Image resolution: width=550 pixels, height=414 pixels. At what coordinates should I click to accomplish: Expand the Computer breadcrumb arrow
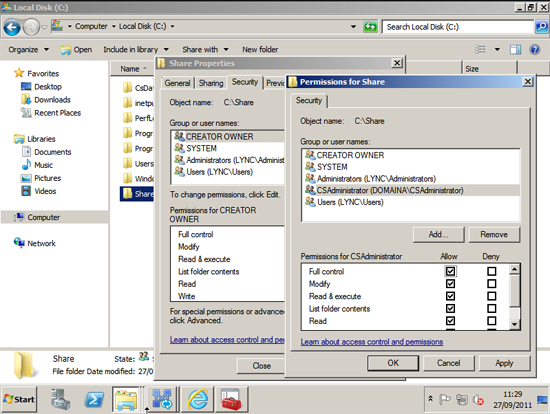click(x=113, y=26)
